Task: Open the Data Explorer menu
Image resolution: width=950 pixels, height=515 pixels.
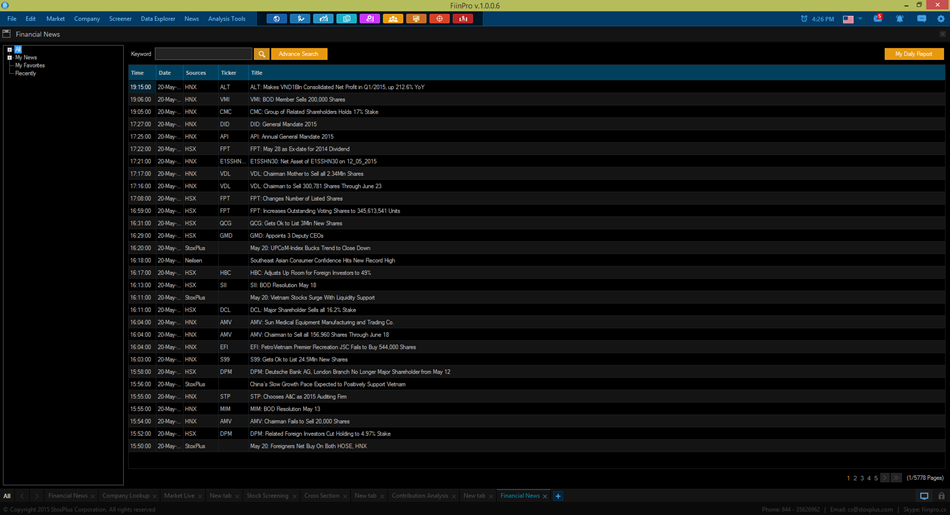Action: point(158,19)
